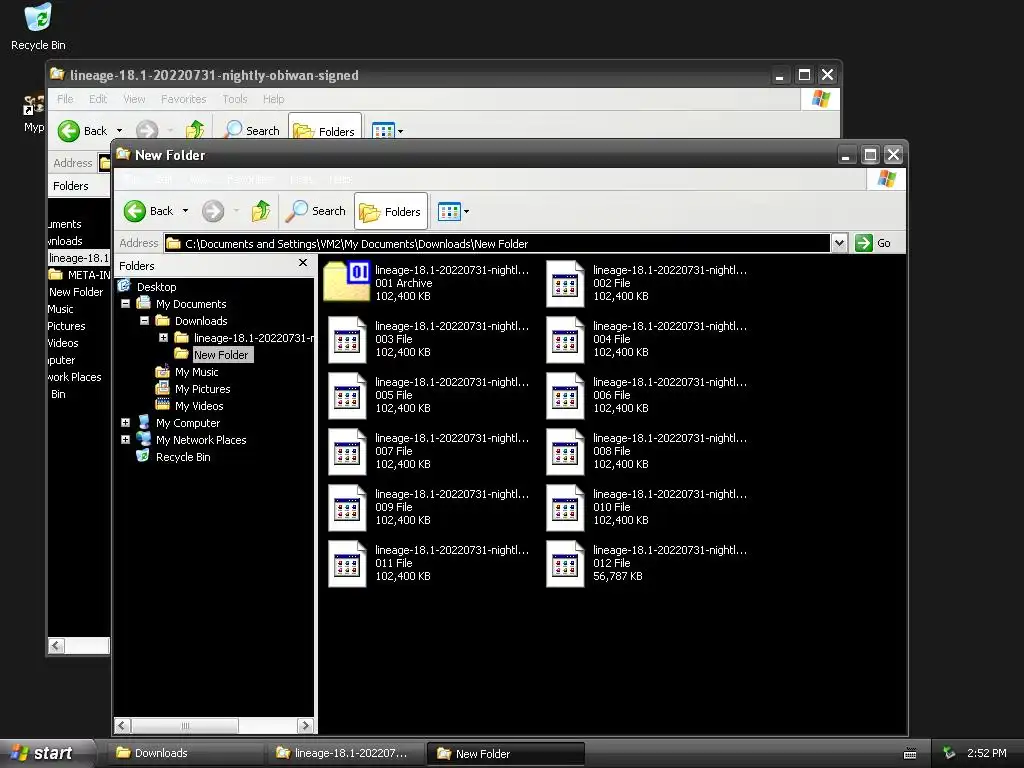Toggle Folders pane in New Folder window
This screenshot has height=768, width=1024.
pos(391,211)
